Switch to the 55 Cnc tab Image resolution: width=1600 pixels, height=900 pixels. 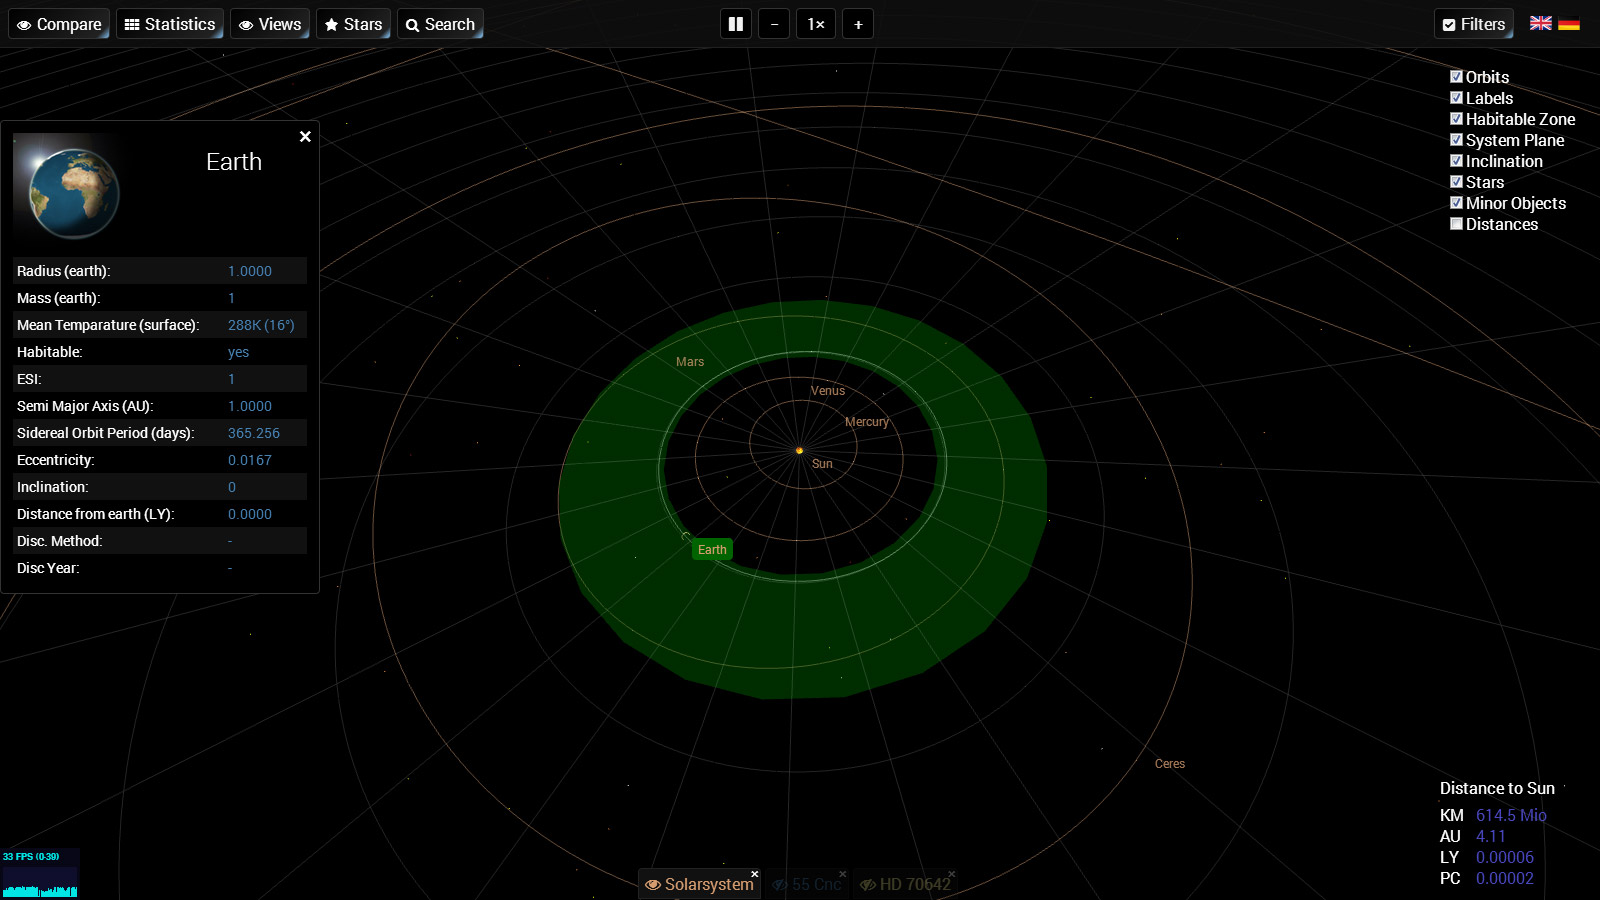click(x=807, y=884)
